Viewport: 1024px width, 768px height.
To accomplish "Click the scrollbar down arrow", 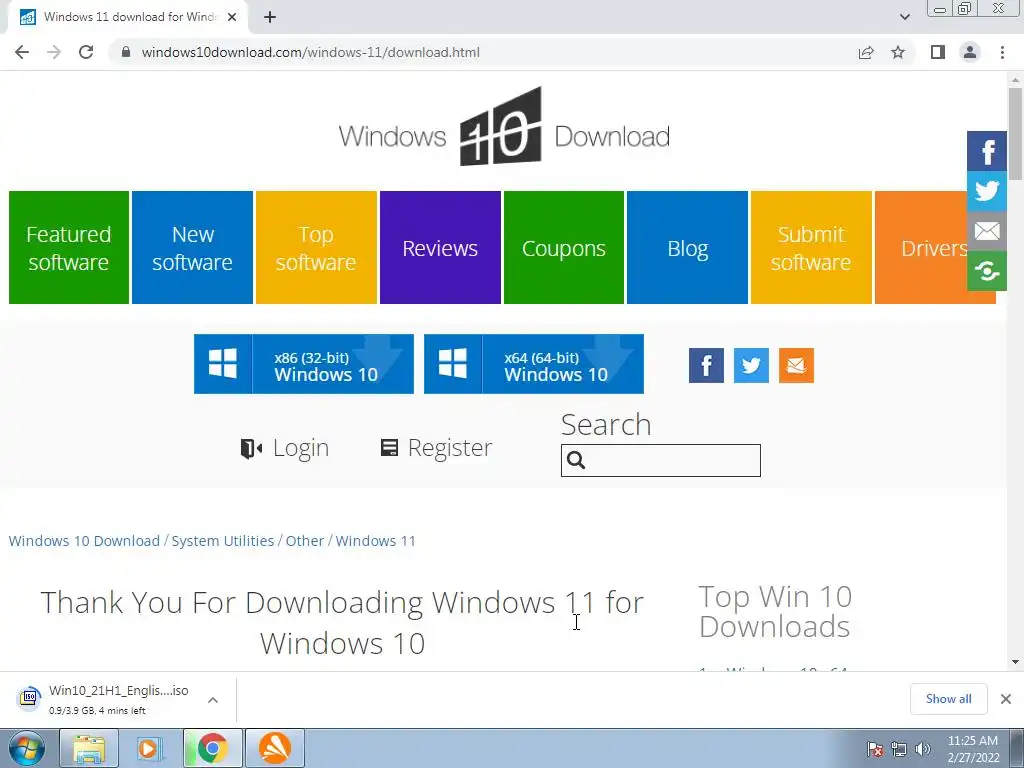I will (x=1015, y=662).
